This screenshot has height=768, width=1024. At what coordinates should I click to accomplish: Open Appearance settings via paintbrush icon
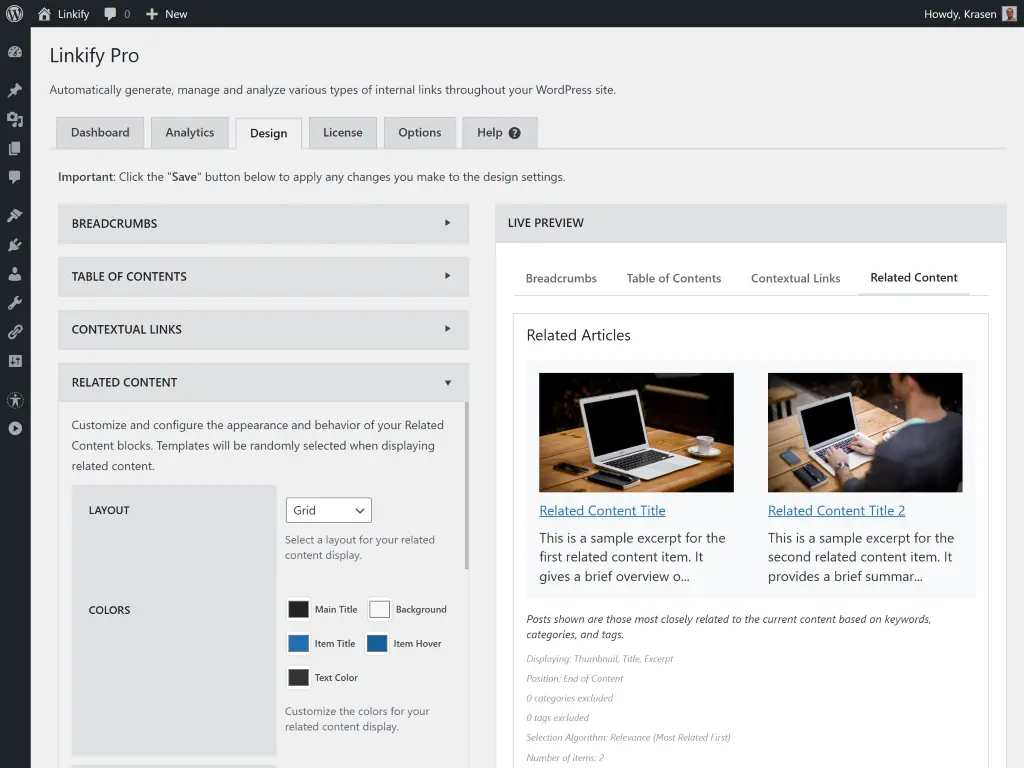pyautogui.click(x=17, y=214)
